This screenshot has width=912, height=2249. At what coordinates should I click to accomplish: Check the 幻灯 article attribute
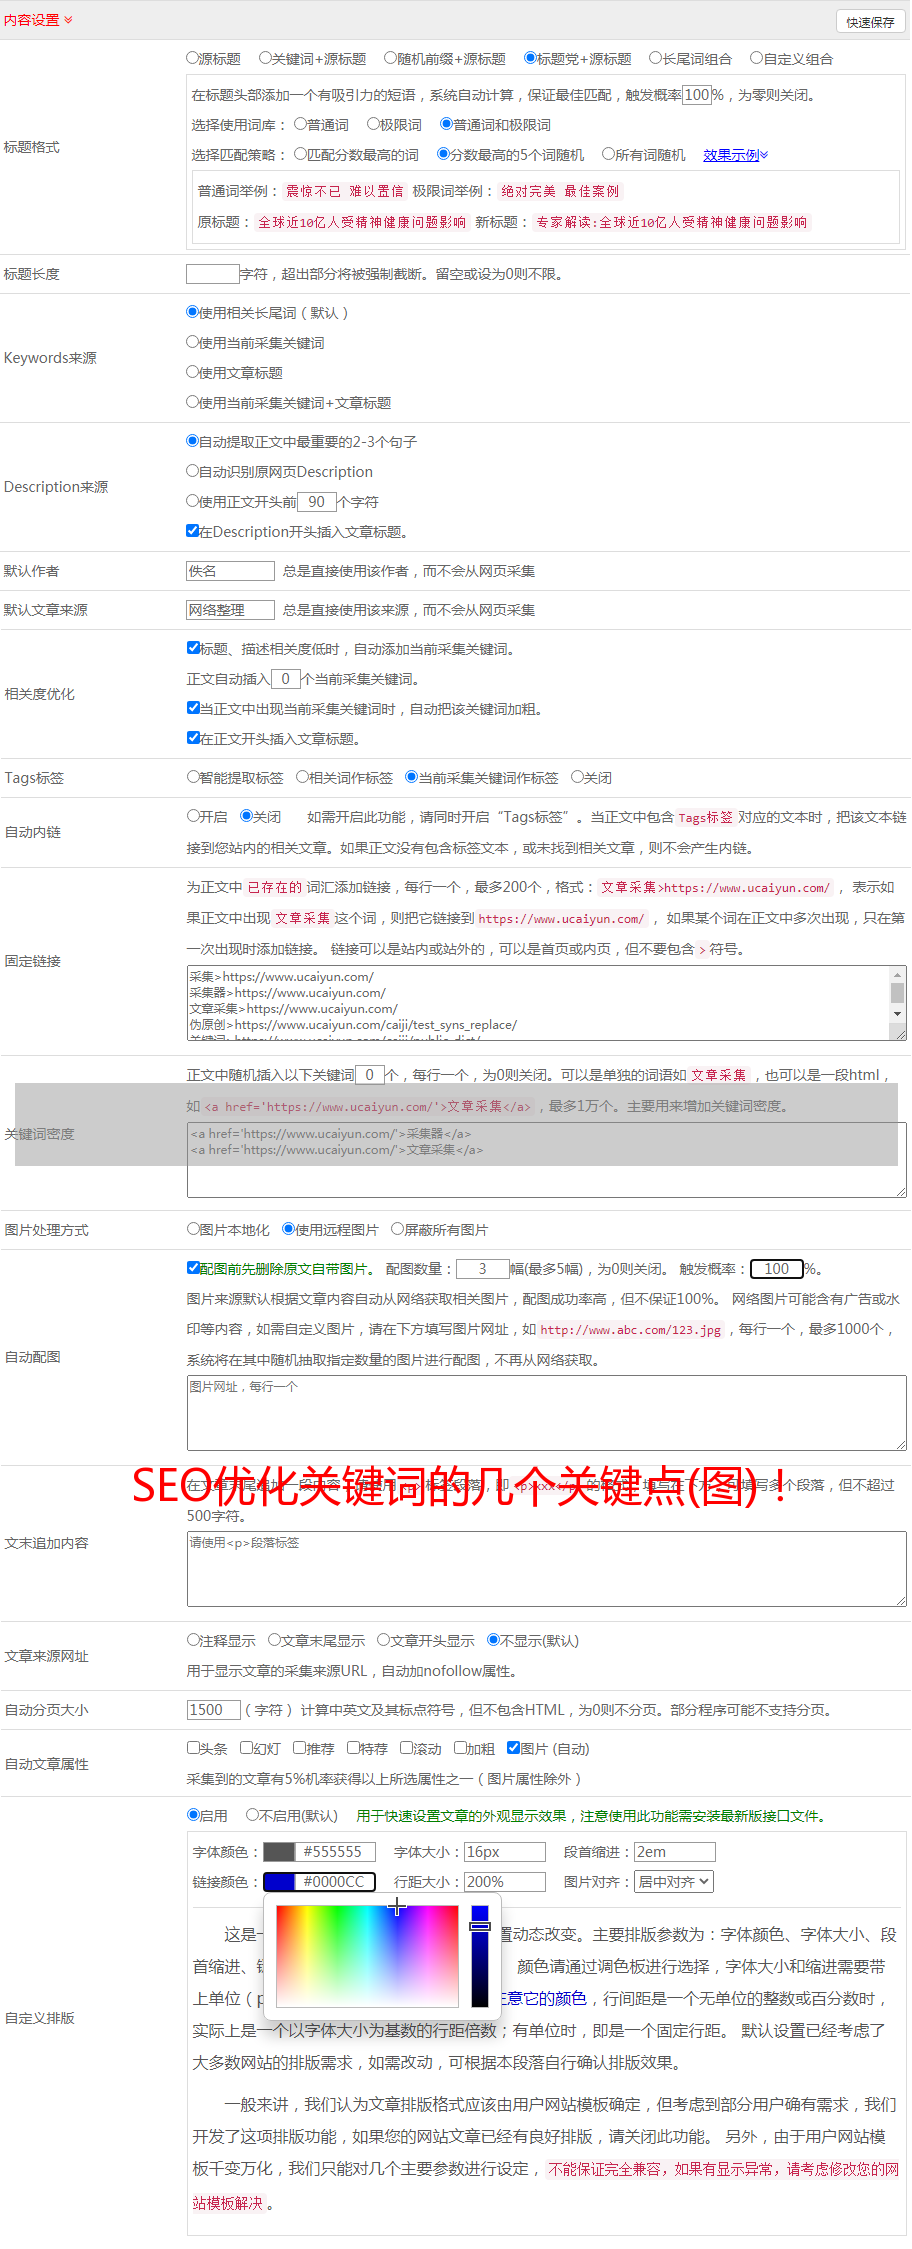[x=247, y=1748]
